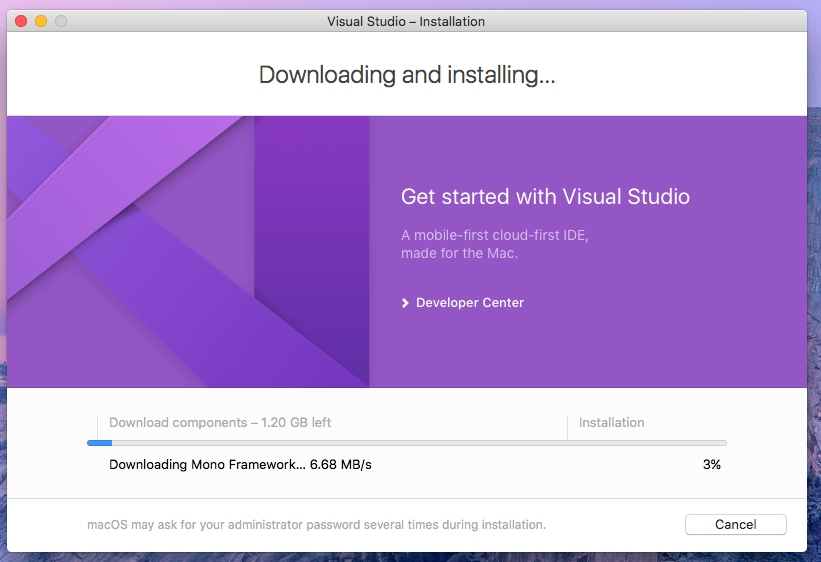Click the "Installation" stage label

coord(611,423)
